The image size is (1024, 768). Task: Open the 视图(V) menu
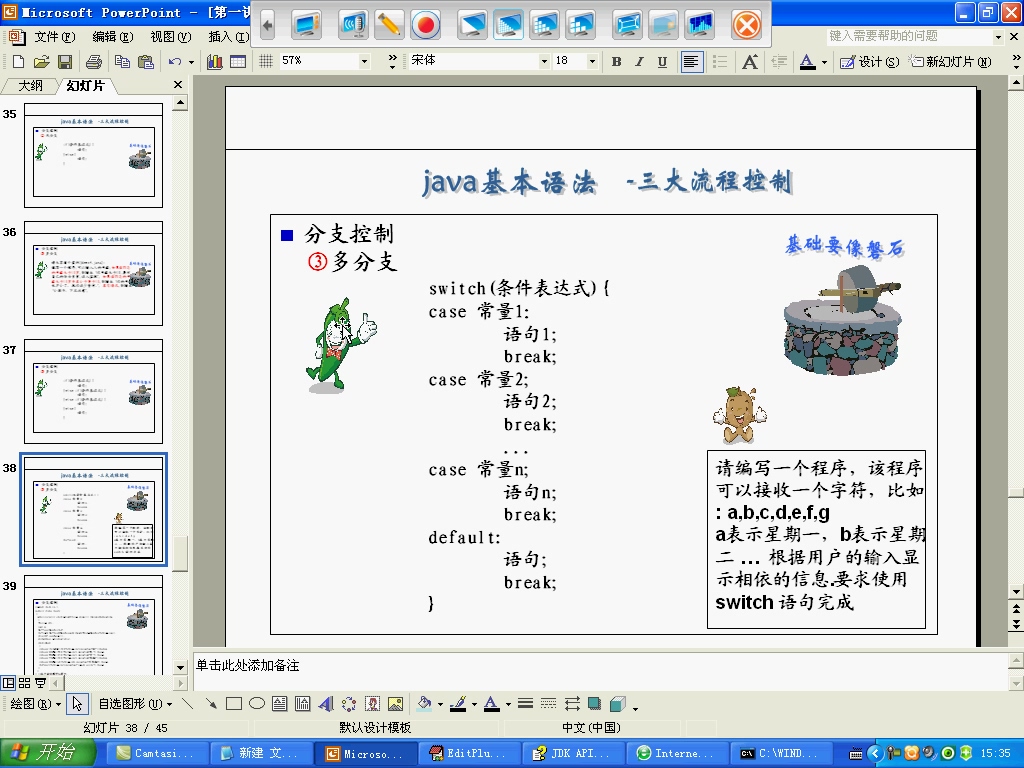coord(171,37)
